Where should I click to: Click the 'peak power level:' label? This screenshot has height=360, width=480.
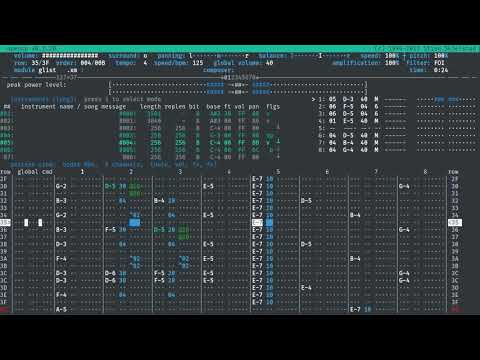[x=36, y=85]
